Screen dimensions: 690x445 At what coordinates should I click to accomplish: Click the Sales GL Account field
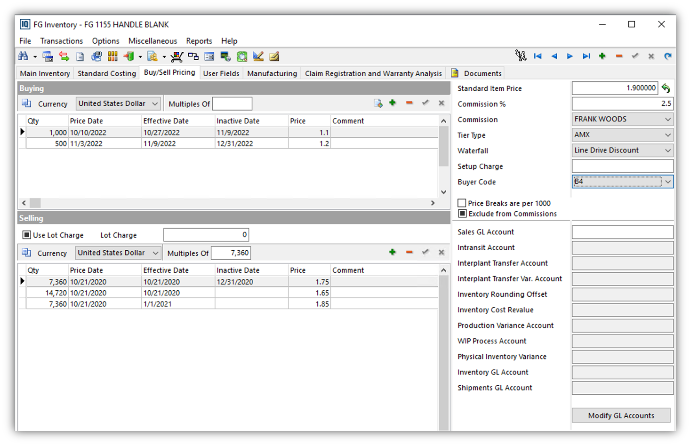(621, 232)
